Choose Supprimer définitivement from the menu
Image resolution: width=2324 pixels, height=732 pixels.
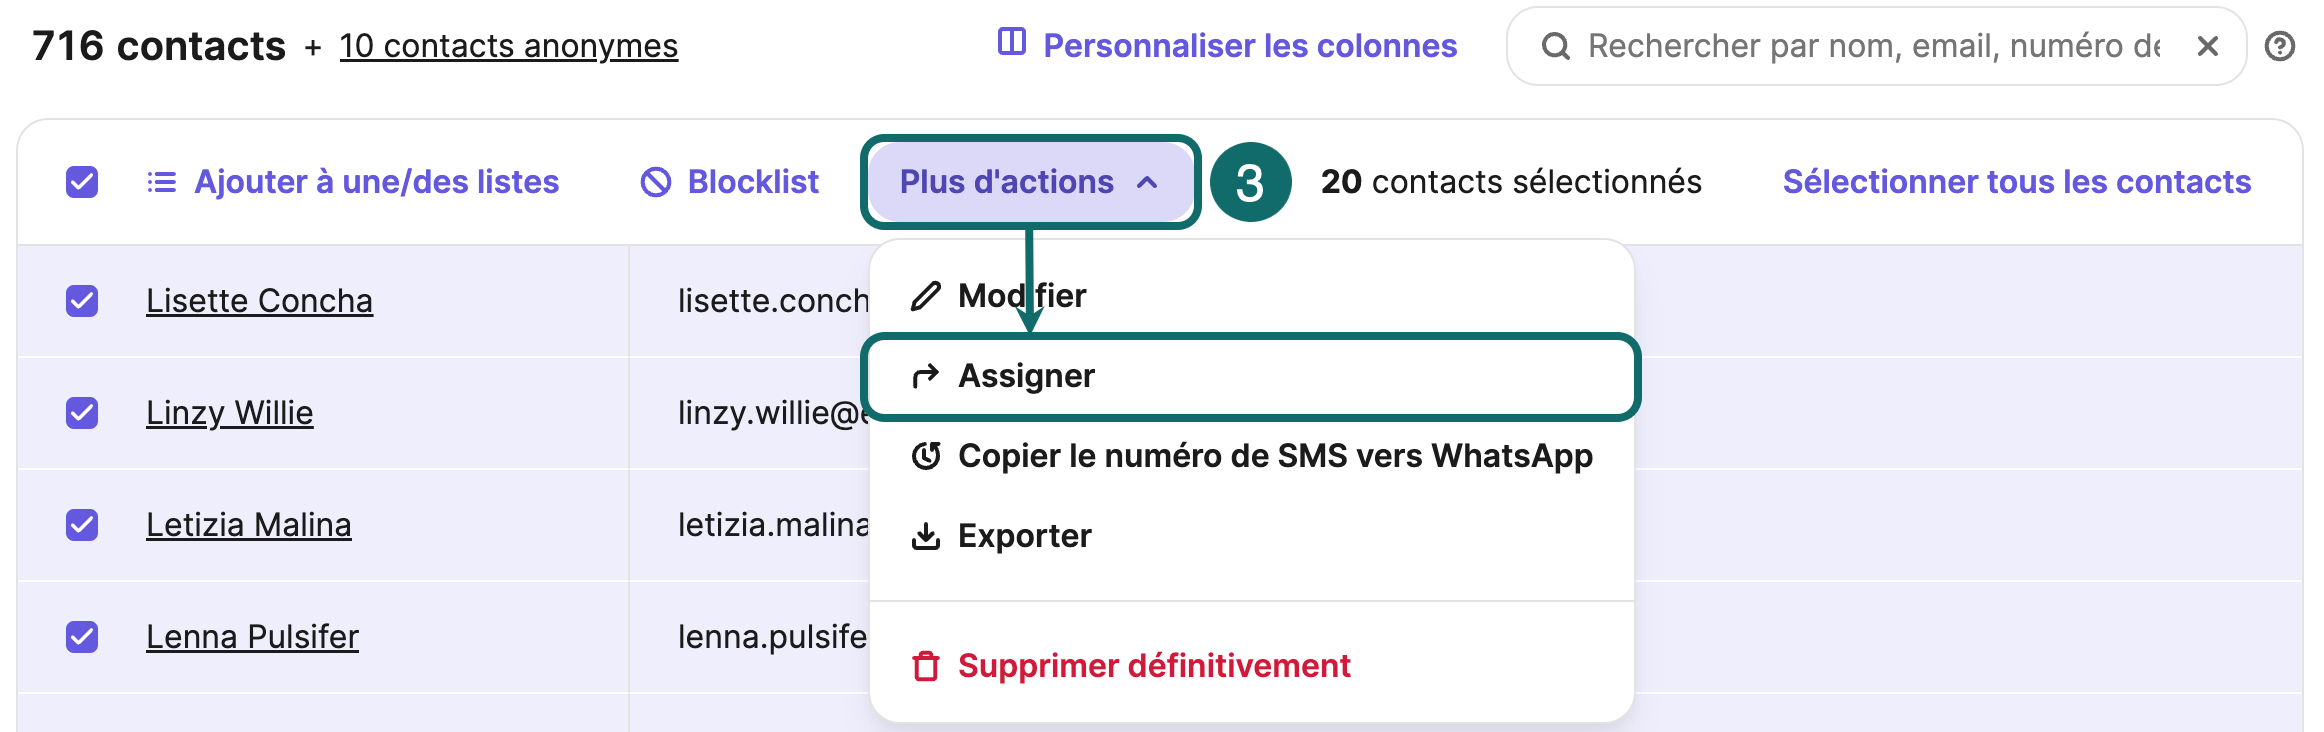coord(1153,664)
